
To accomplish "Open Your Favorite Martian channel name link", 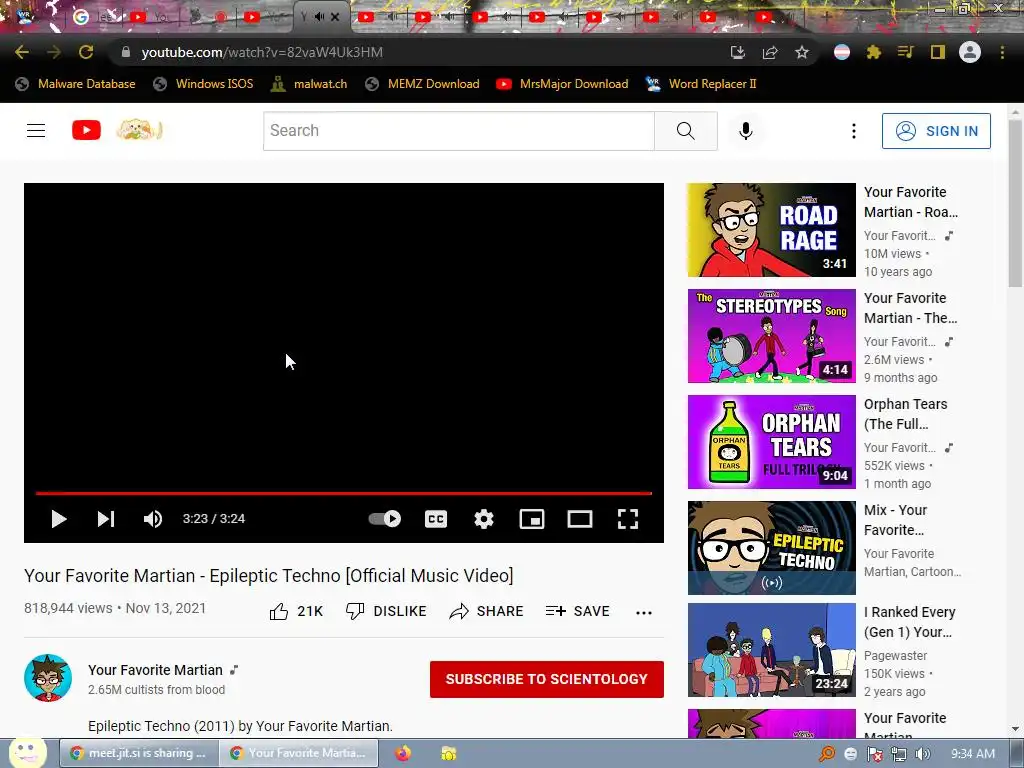I will click(x=155, y=670).
